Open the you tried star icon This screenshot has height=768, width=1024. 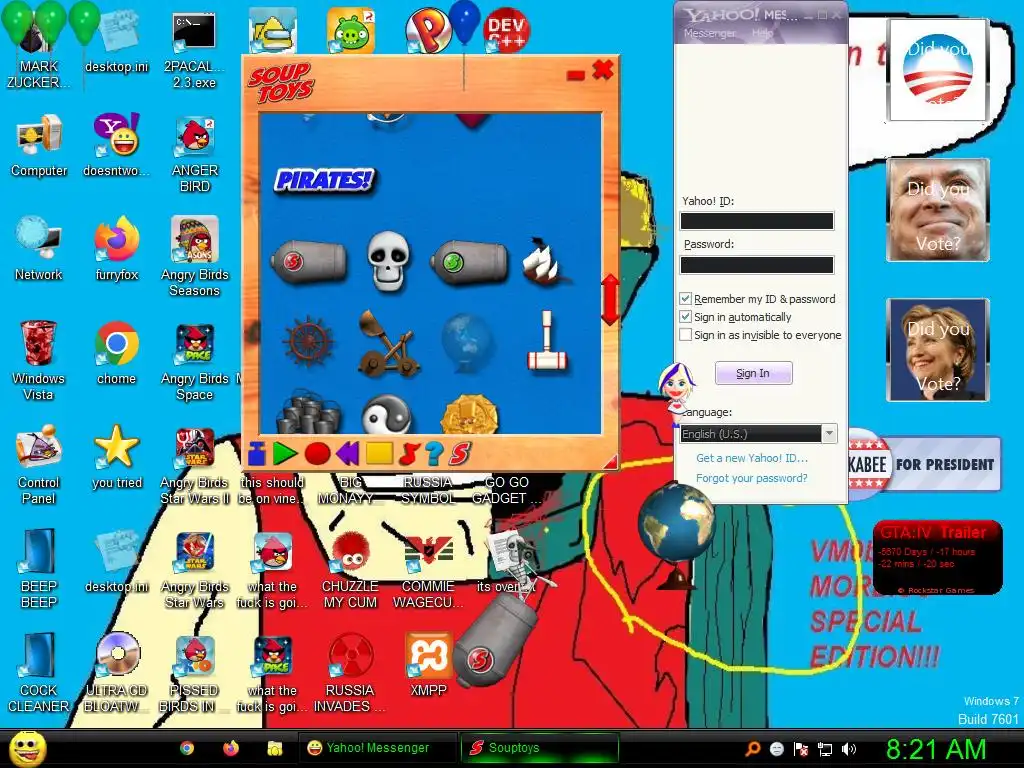coord(116,457)
